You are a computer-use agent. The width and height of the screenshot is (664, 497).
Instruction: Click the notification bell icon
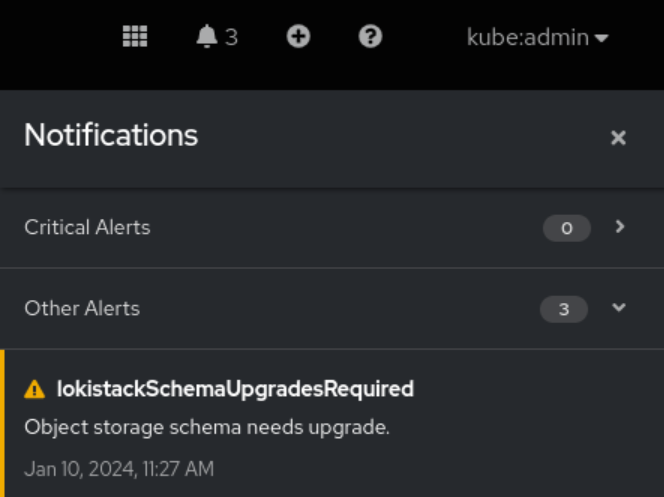[x=207, y=37]
